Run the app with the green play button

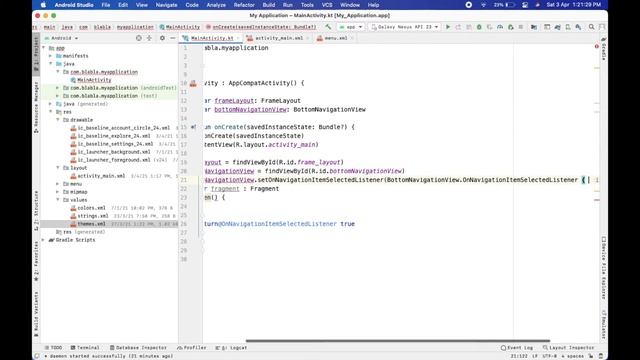(x=448, y=27)
